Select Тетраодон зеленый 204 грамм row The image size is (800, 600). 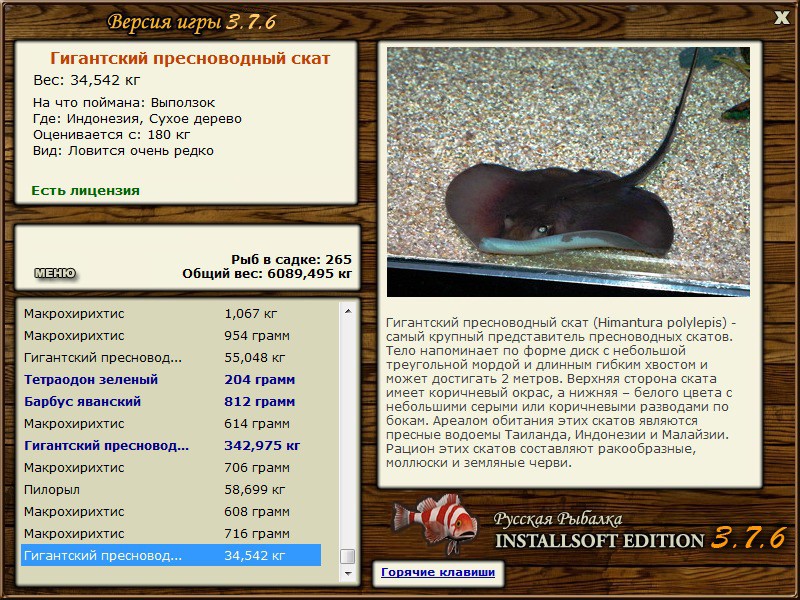click(x=171, y=379)
